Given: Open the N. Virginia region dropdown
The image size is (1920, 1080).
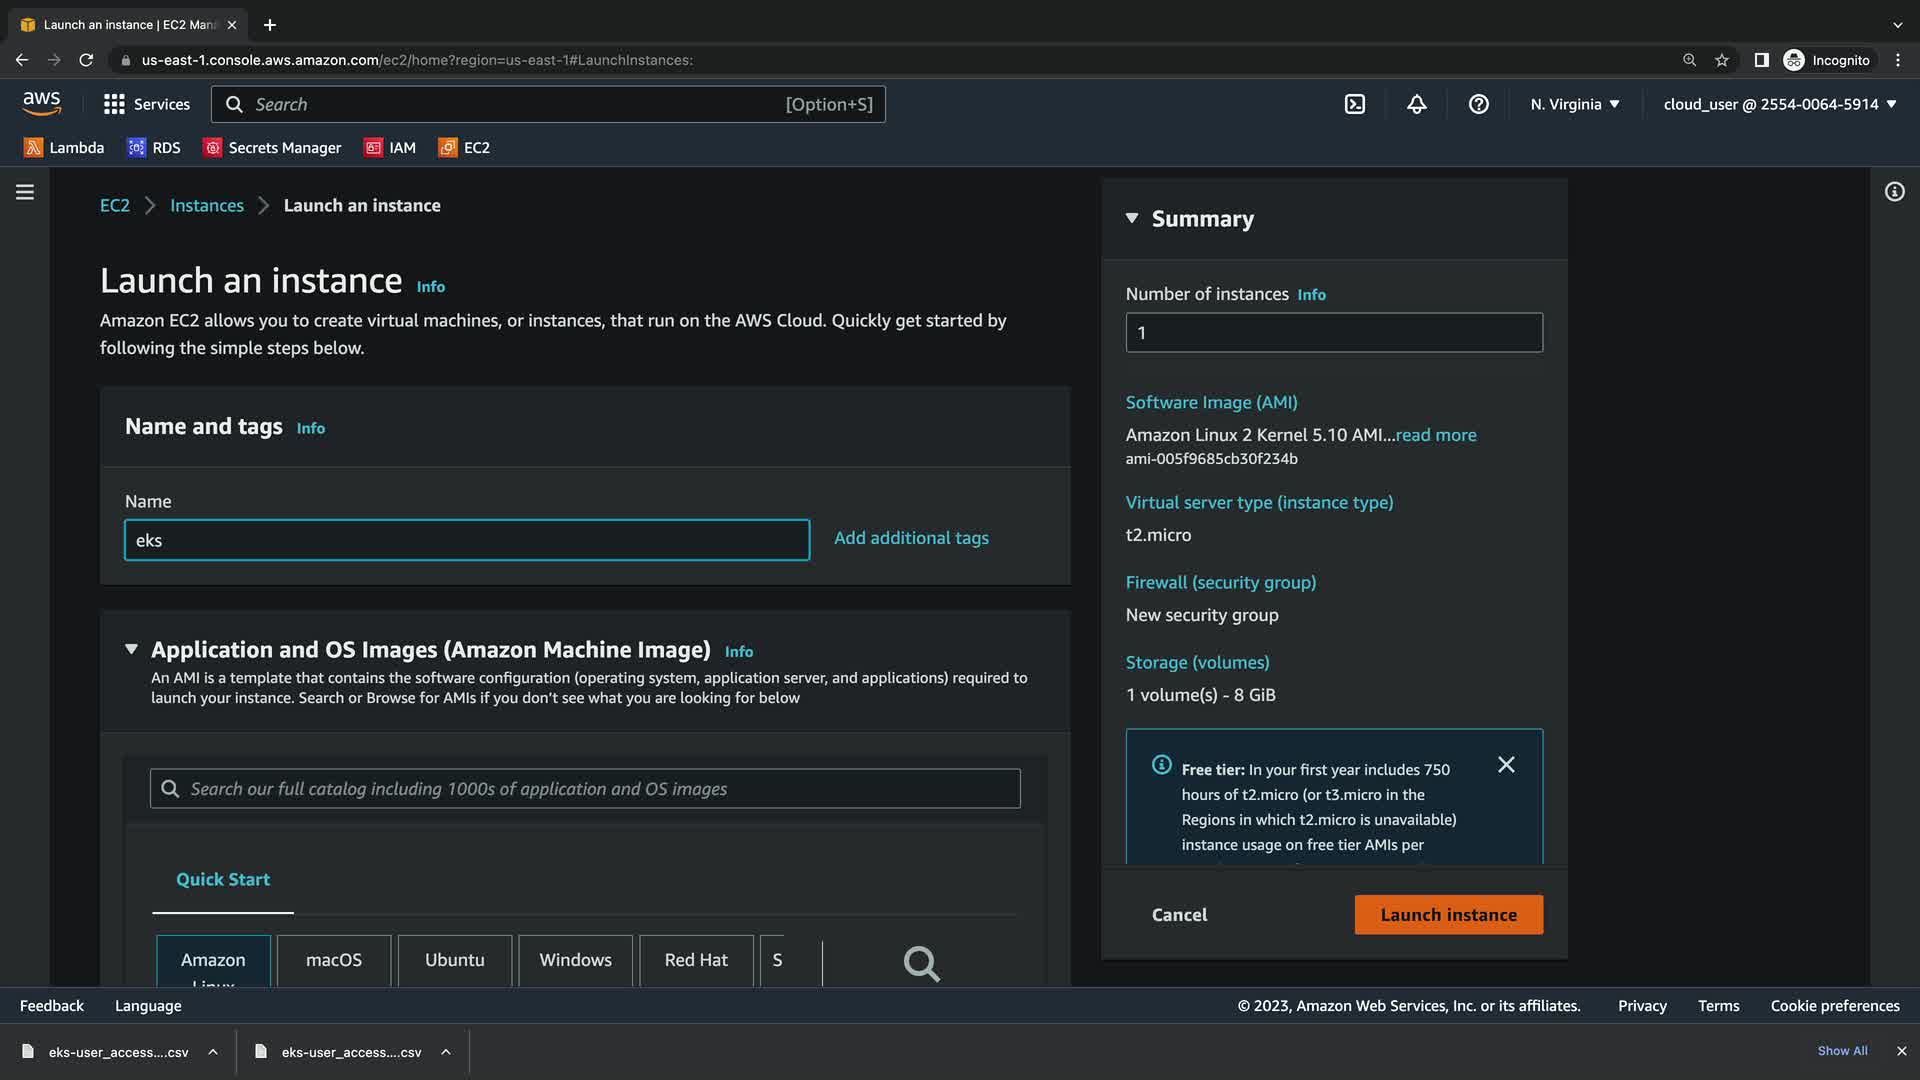Looking at the screenshot, I should tap(1574, 104).
